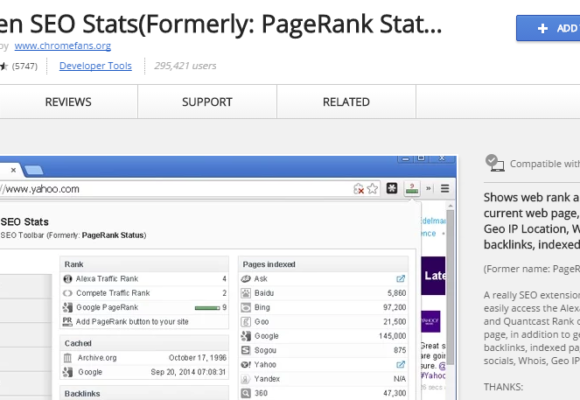Click the bookmark star icon
This screenshot has width=580, height=400.
tap(372, 189)
